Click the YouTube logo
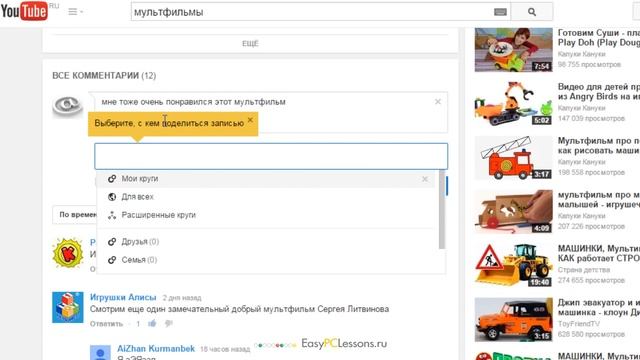The height and width of the screenshot is (360, 640). point(24,11)
